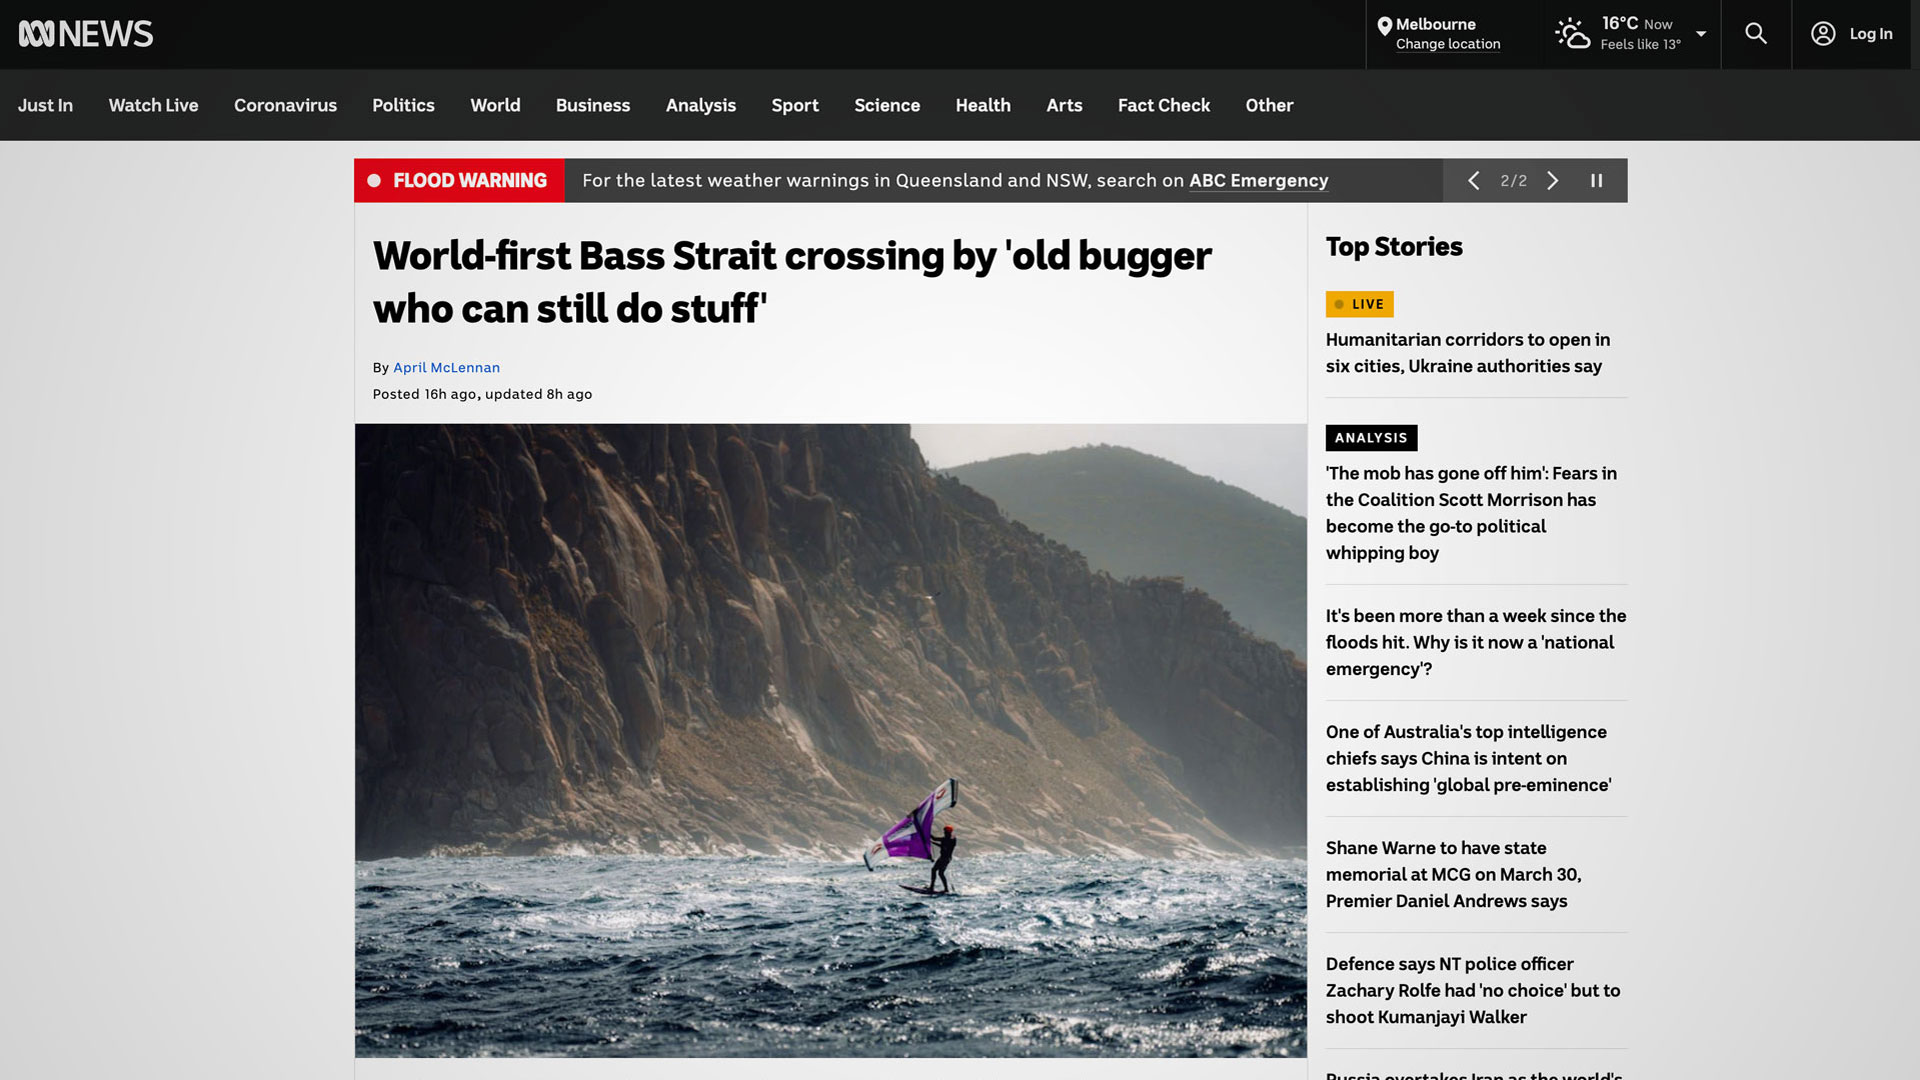Open the Other navigation menu
The height and width of the screenshot is (1080, 1920).
(1269, 105)
